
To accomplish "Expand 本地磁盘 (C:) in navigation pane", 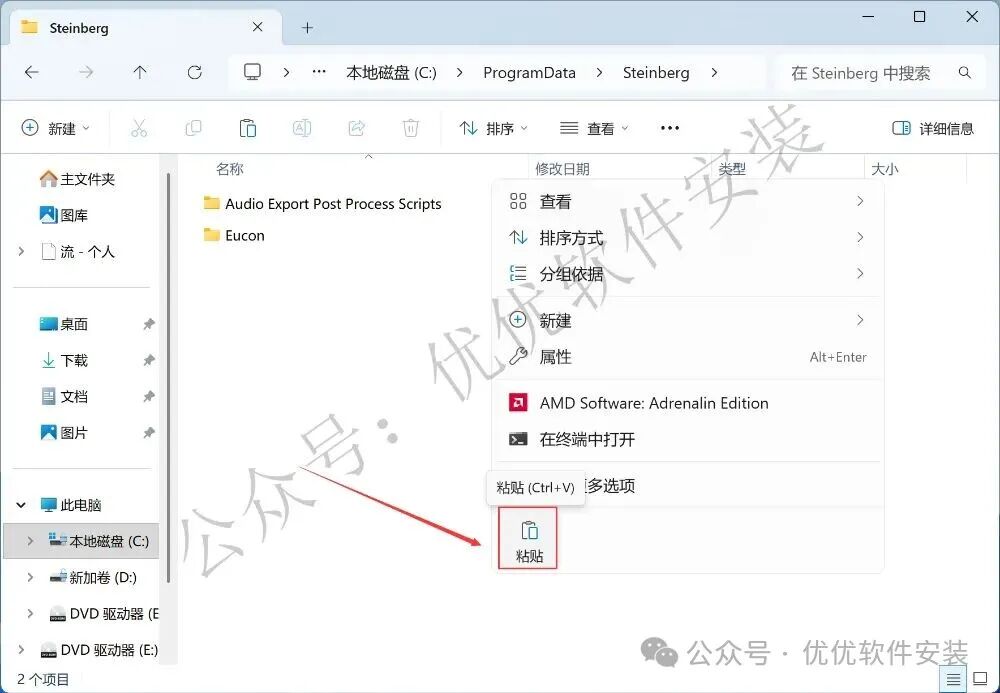I will (30, 541).
